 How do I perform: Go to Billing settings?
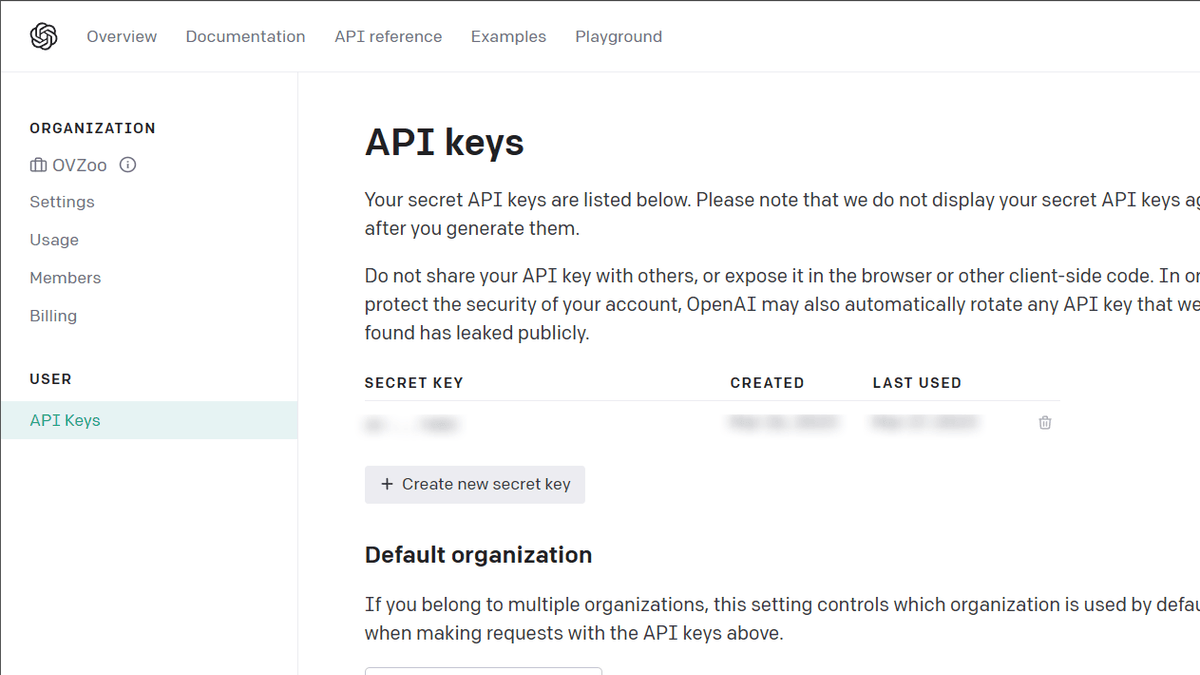[x=53, y=315]
